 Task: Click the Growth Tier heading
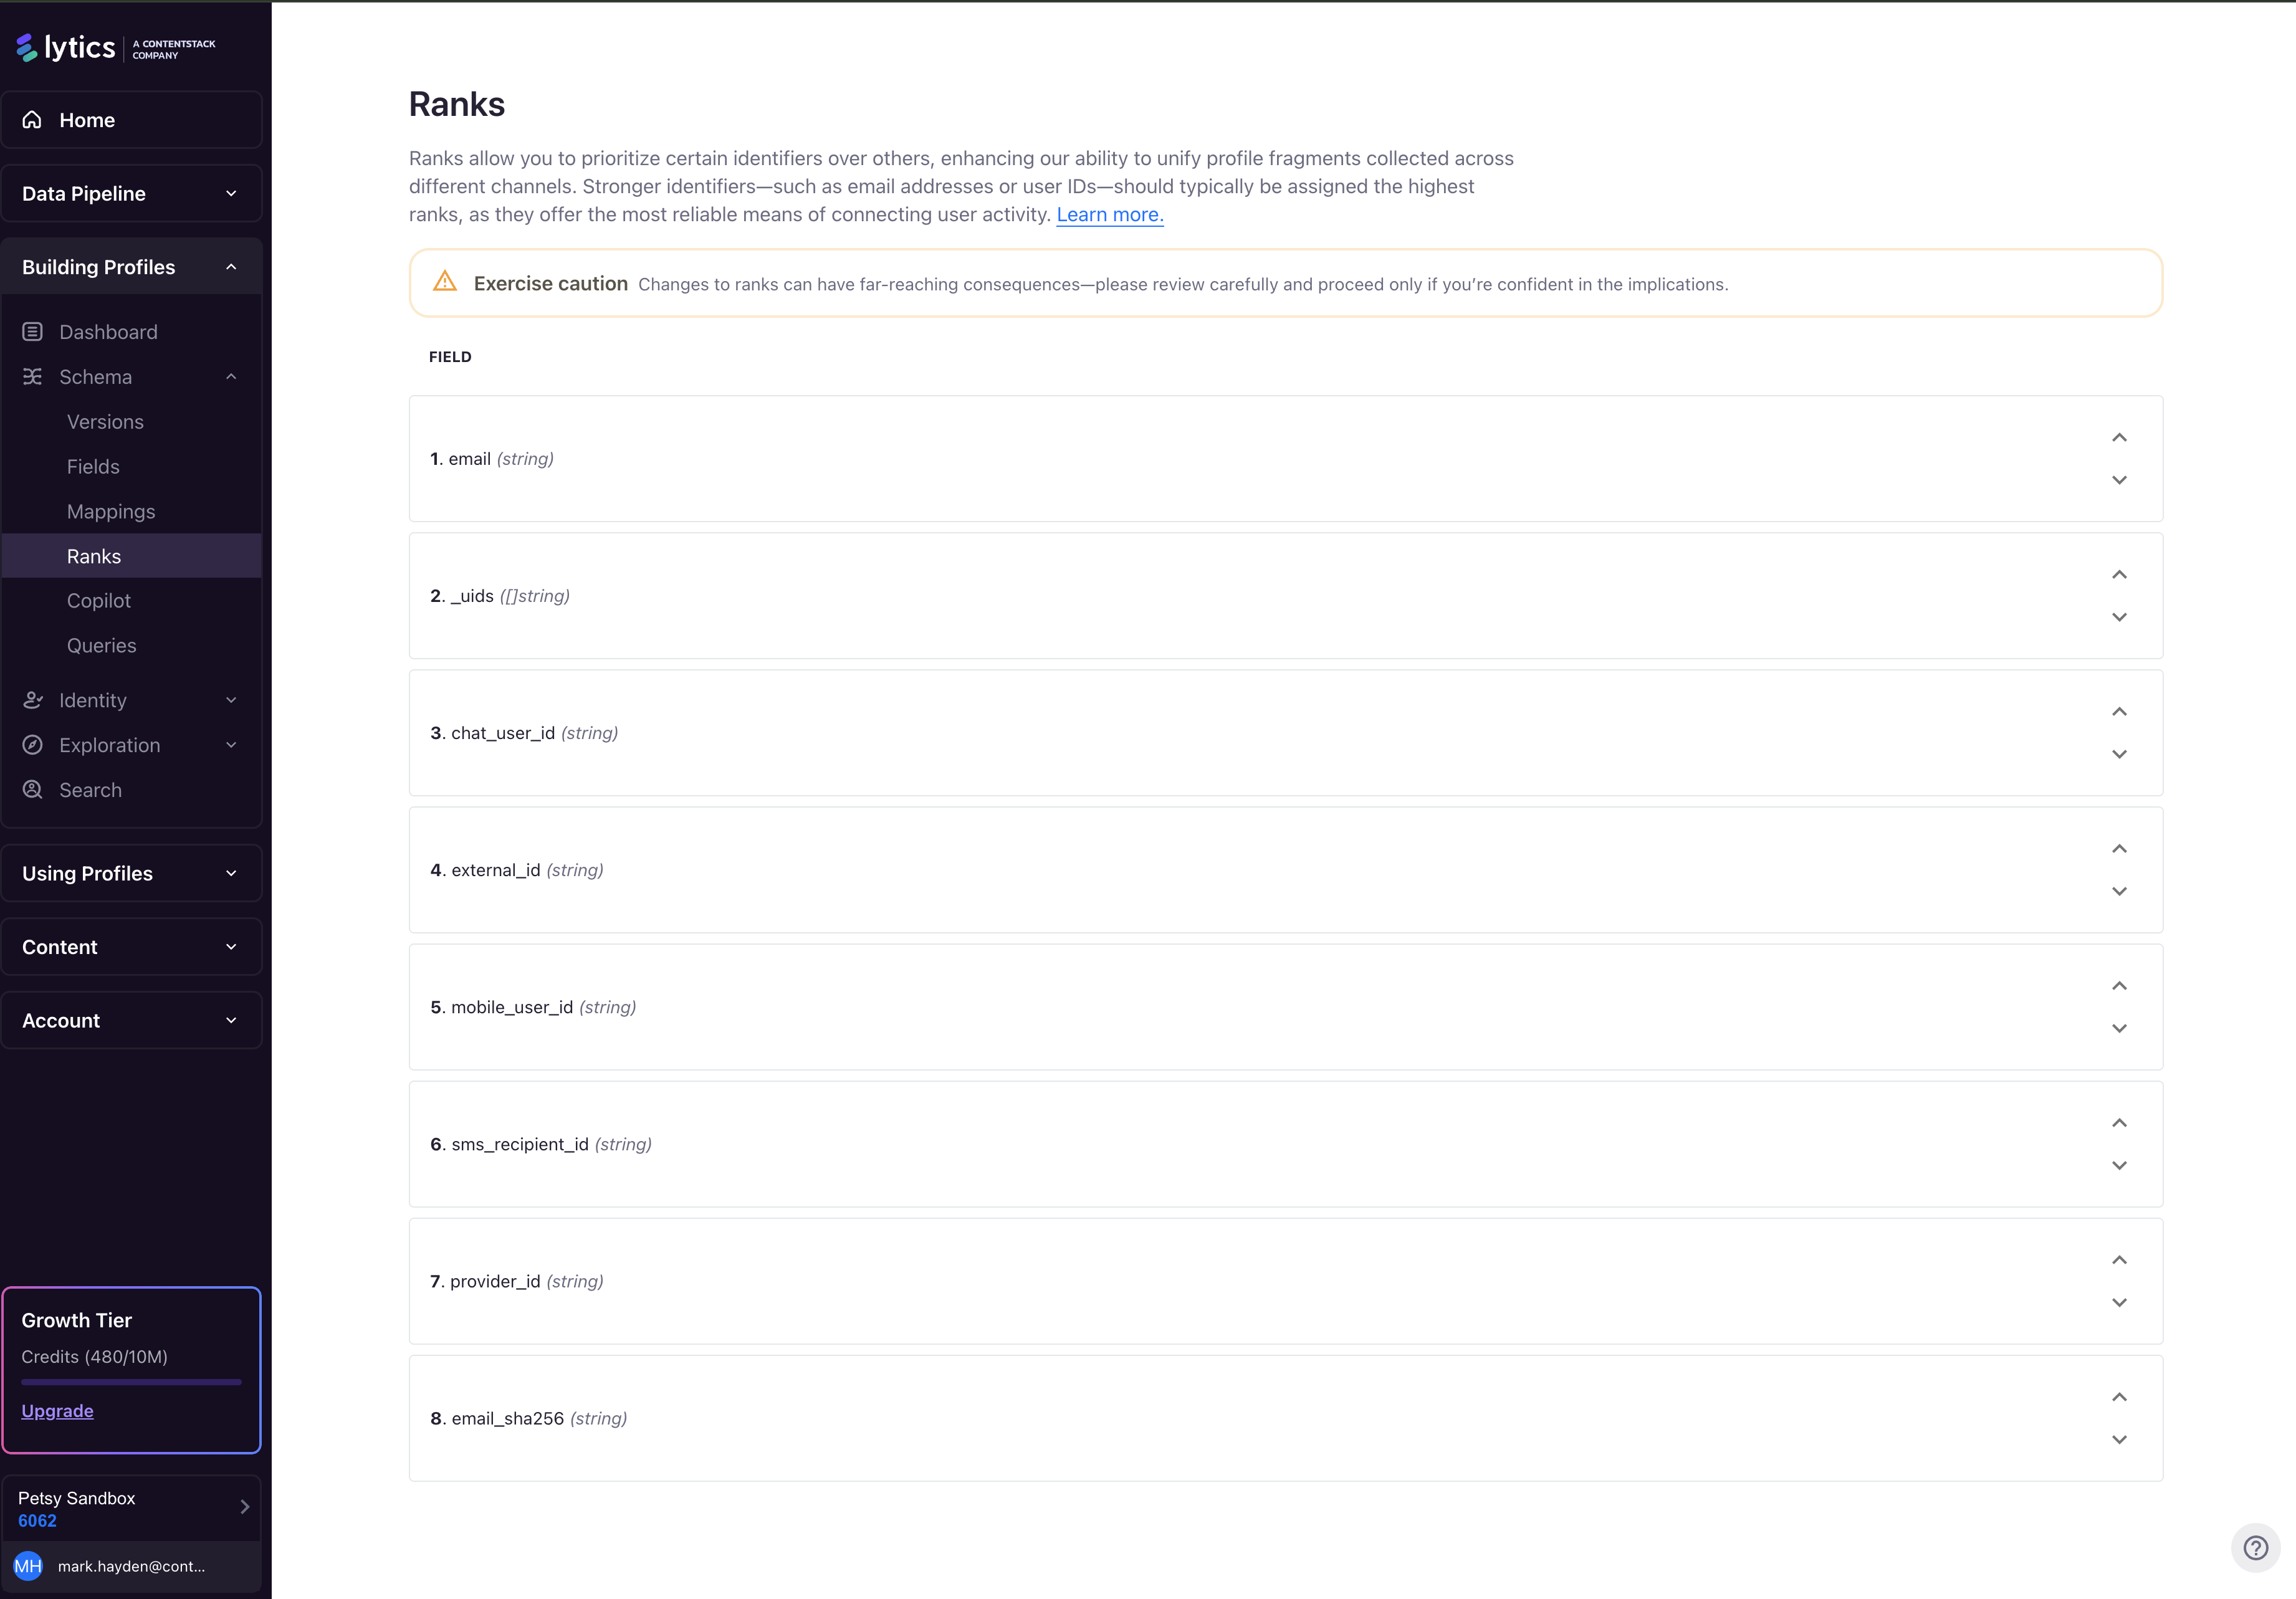coord(77,1320)
